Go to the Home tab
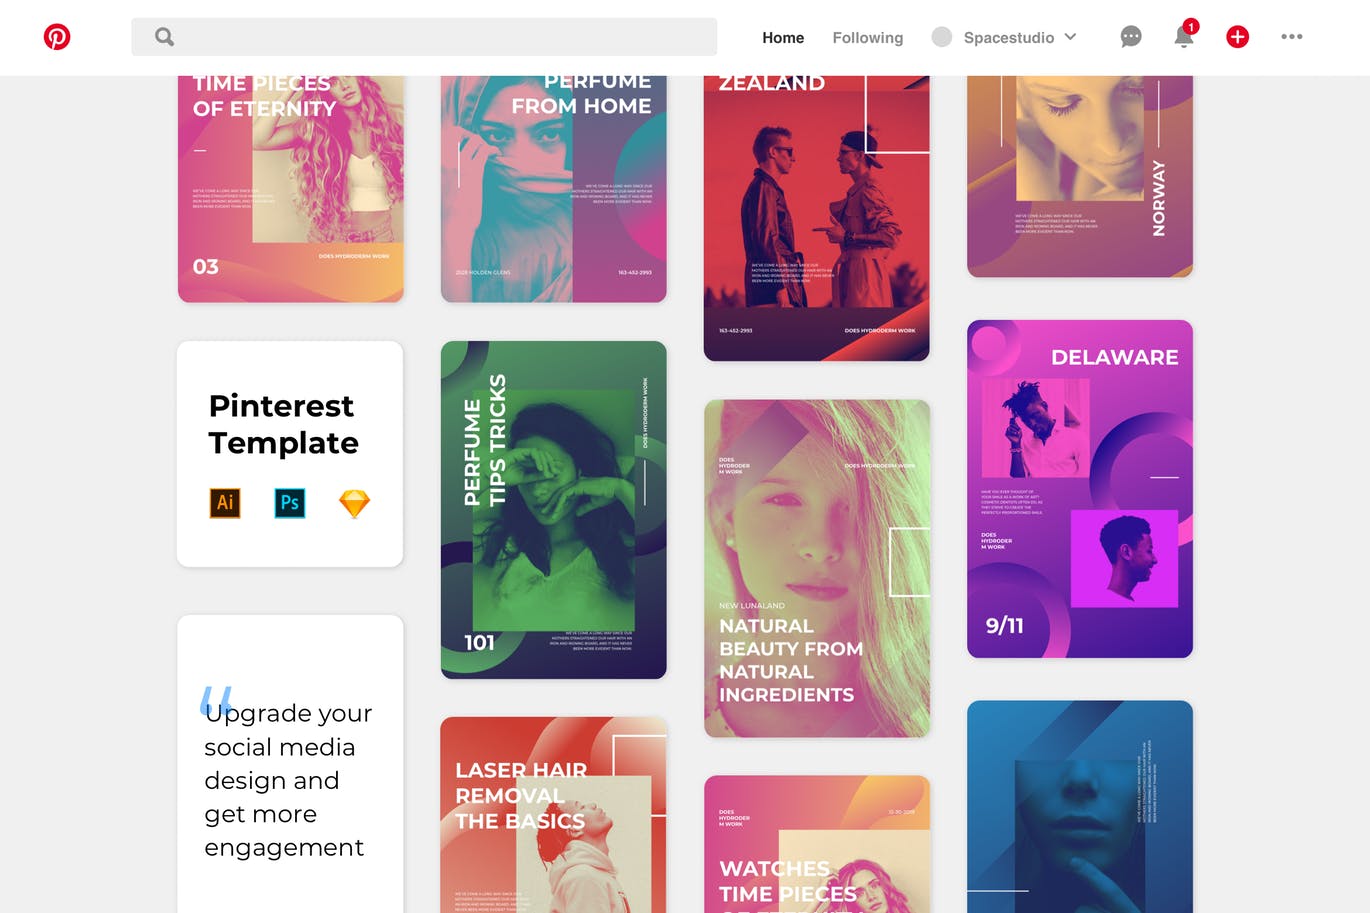The height and width of the screenshot is (913, 1370). pos(782,38)
